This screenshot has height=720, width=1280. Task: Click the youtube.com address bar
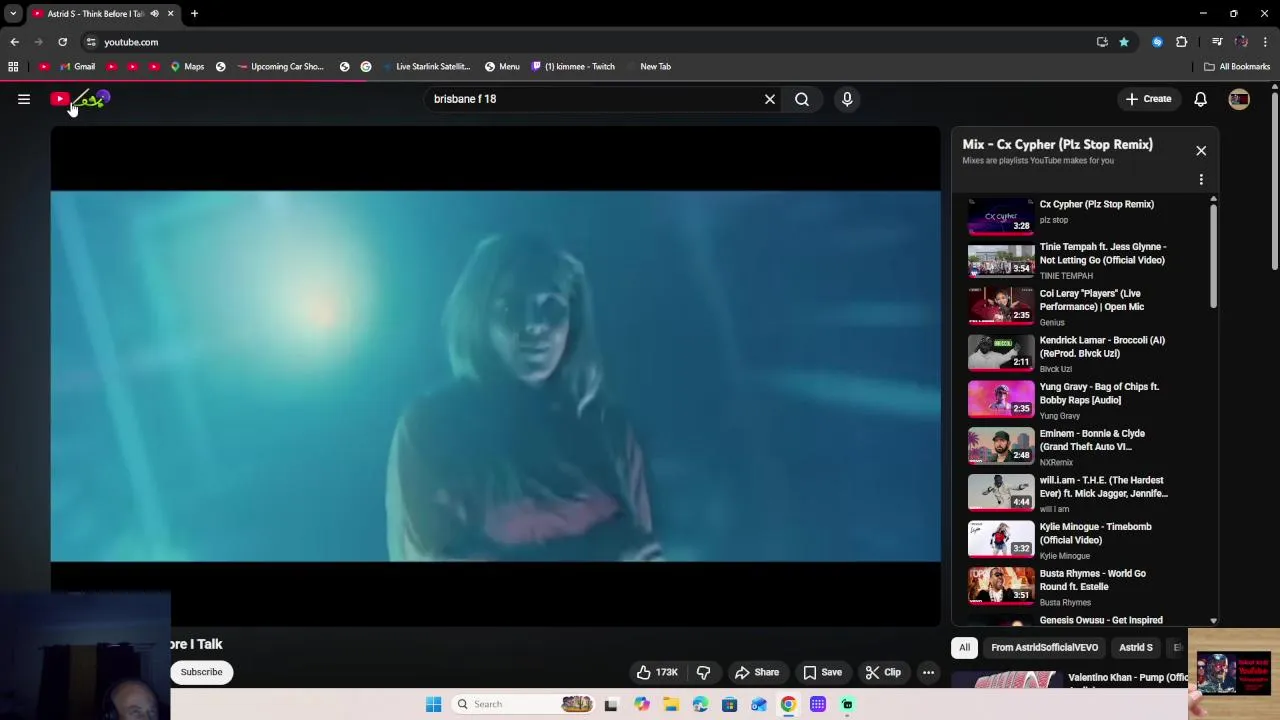[590, 42]
